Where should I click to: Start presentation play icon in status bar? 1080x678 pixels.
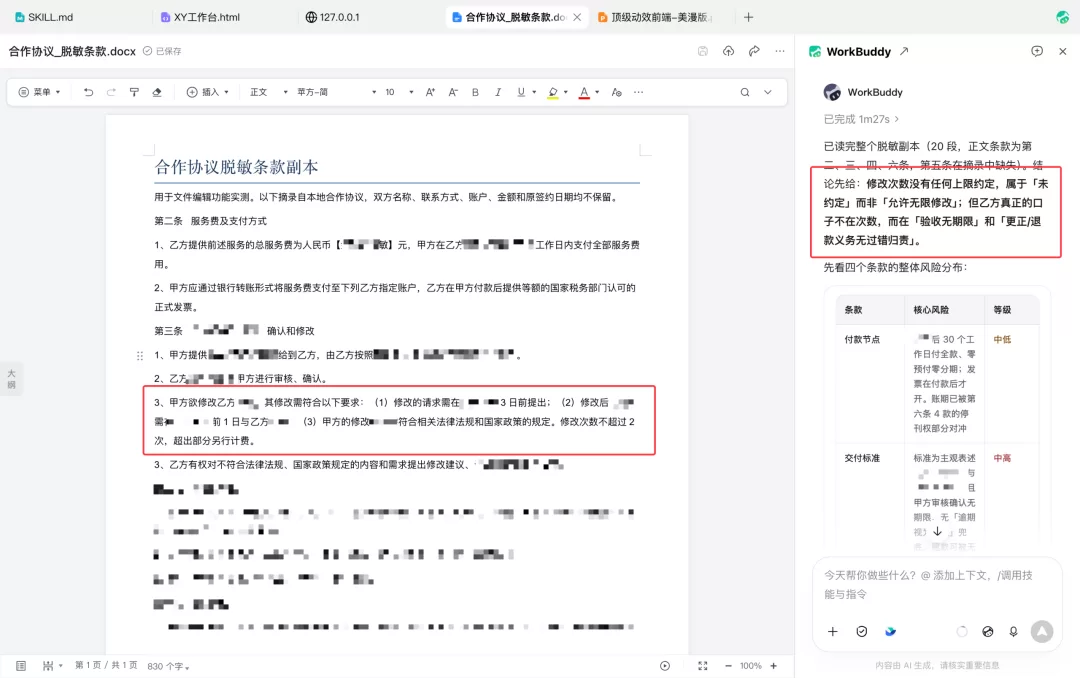click(x=665, y=666)
